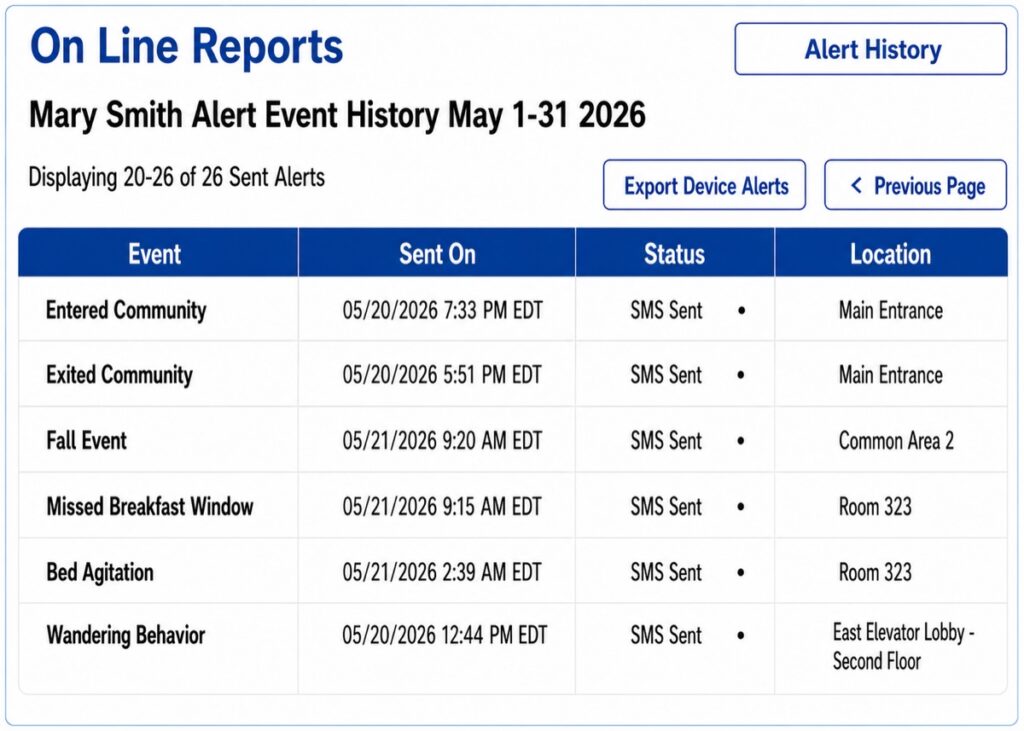Click Export Device Alerts button
The width and height of the screenshot is (1024, 731).
click(x=705, y=185)
